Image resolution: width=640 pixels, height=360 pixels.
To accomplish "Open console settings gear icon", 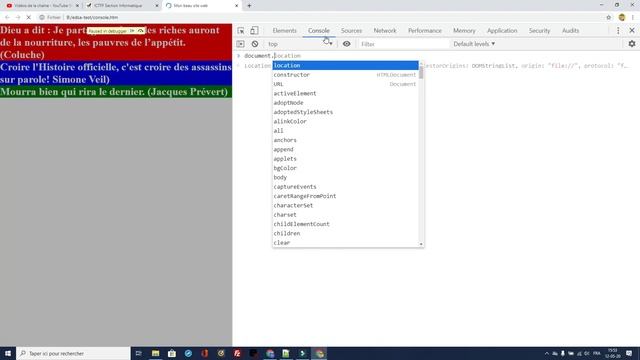I will (x=632, y=44).
